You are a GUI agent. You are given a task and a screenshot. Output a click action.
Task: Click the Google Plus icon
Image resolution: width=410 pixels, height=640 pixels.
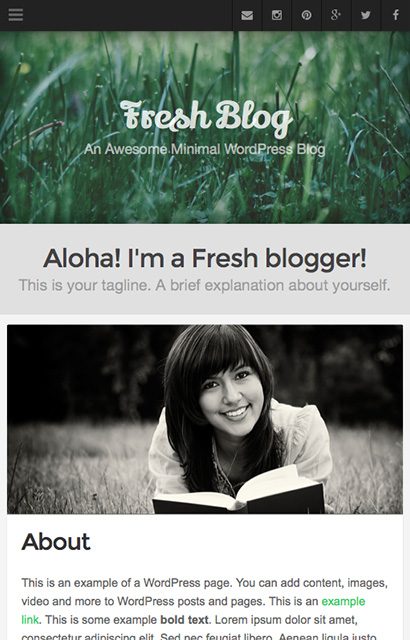[336, 16]
